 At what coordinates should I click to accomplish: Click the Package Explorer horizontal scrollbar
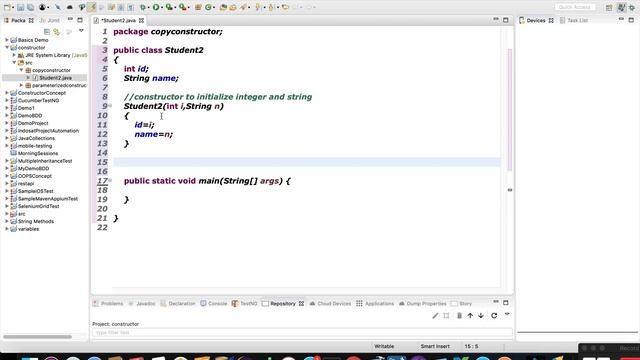pyautogui.click(x=38, y=337)
